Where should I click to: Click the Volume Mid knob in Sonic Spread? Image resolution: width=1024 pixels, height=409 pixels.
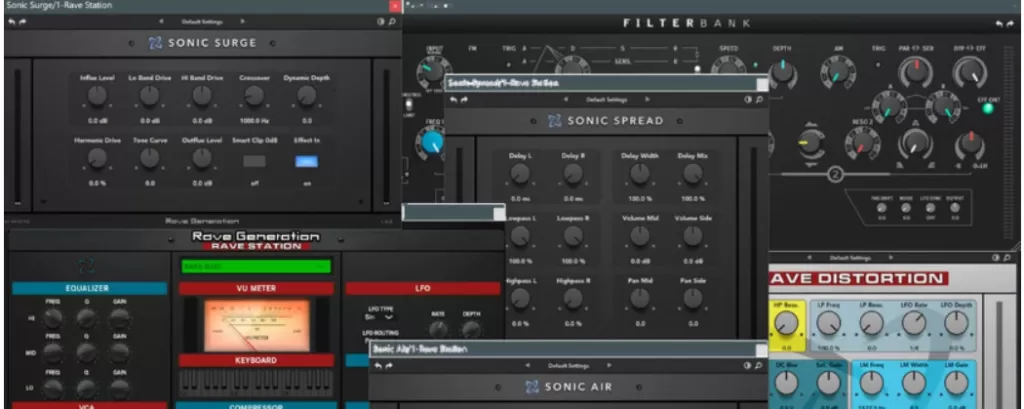640,236
